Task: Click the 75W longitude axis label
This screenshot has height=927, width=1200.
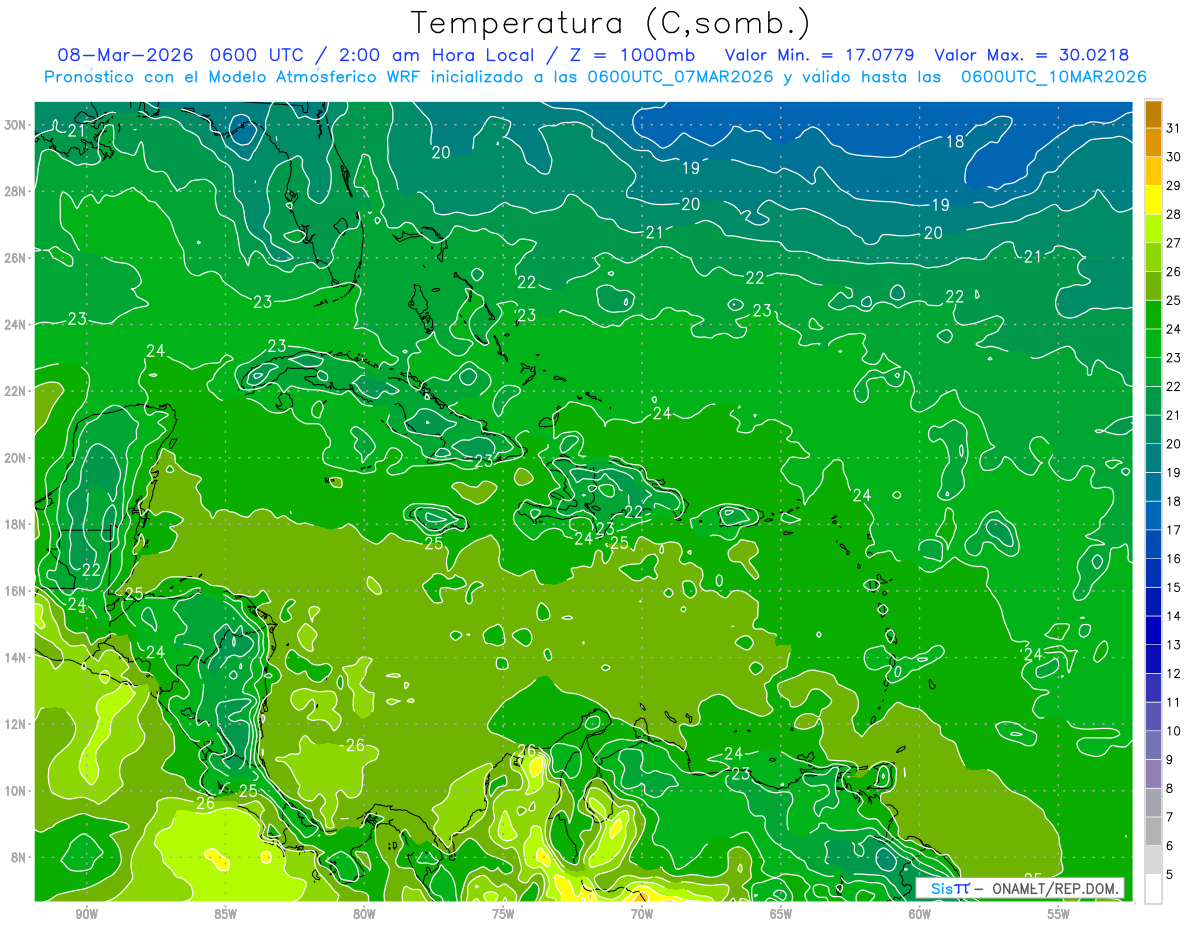Action: coord(503,914)
